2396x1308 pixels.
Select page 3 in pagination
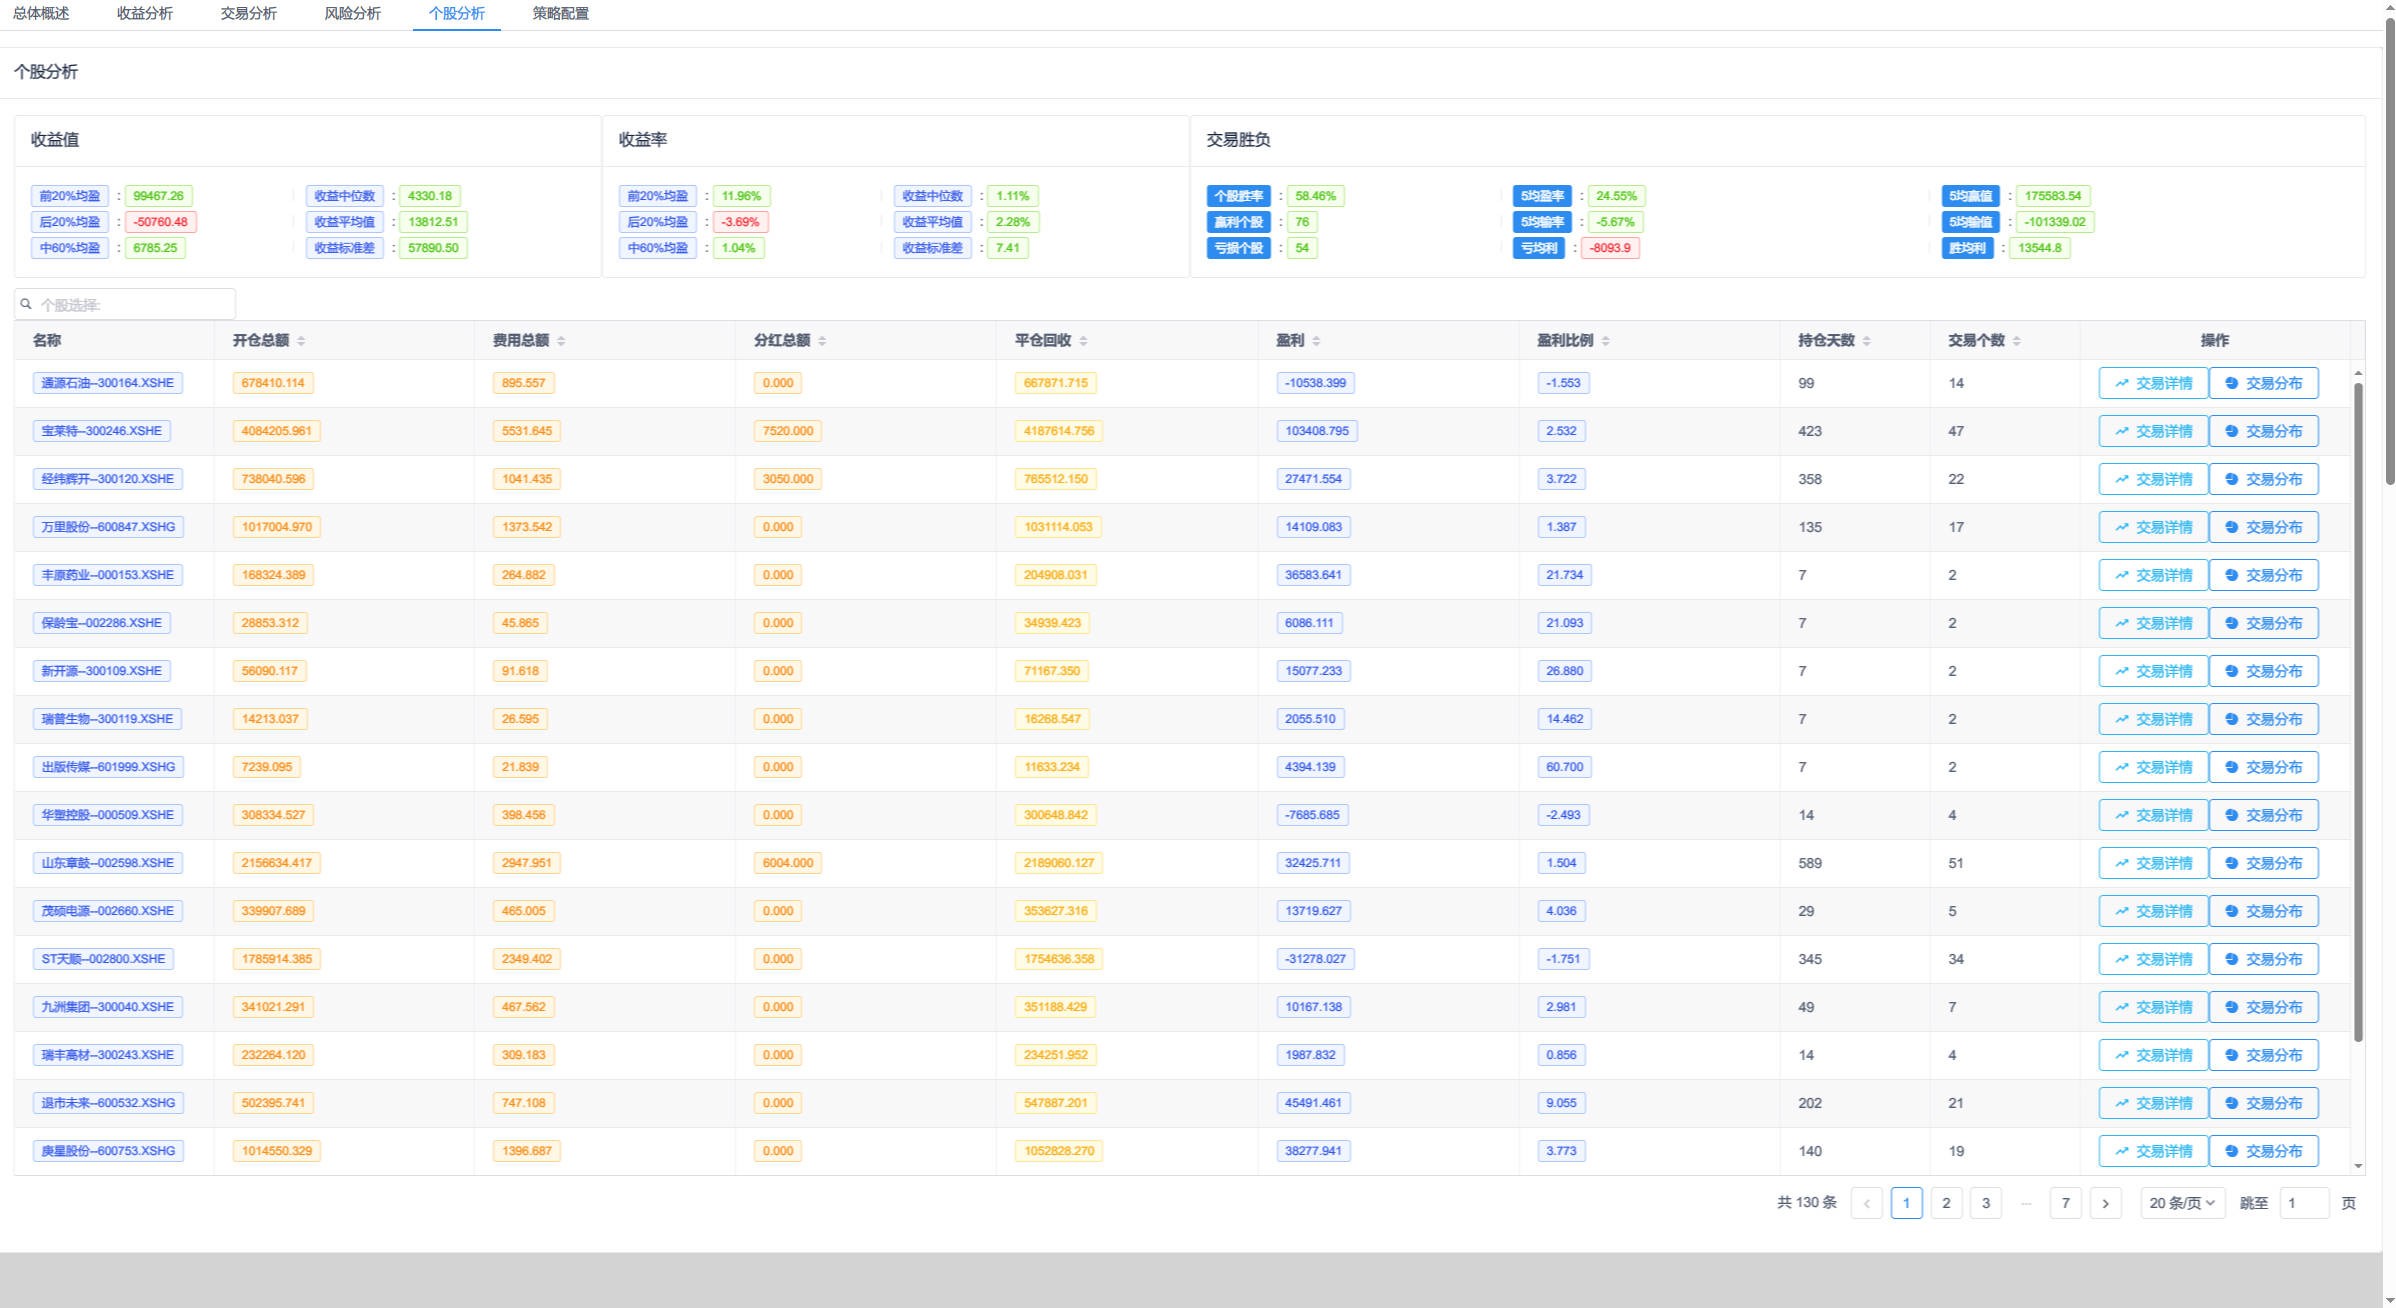[x=1986, y=1203]
